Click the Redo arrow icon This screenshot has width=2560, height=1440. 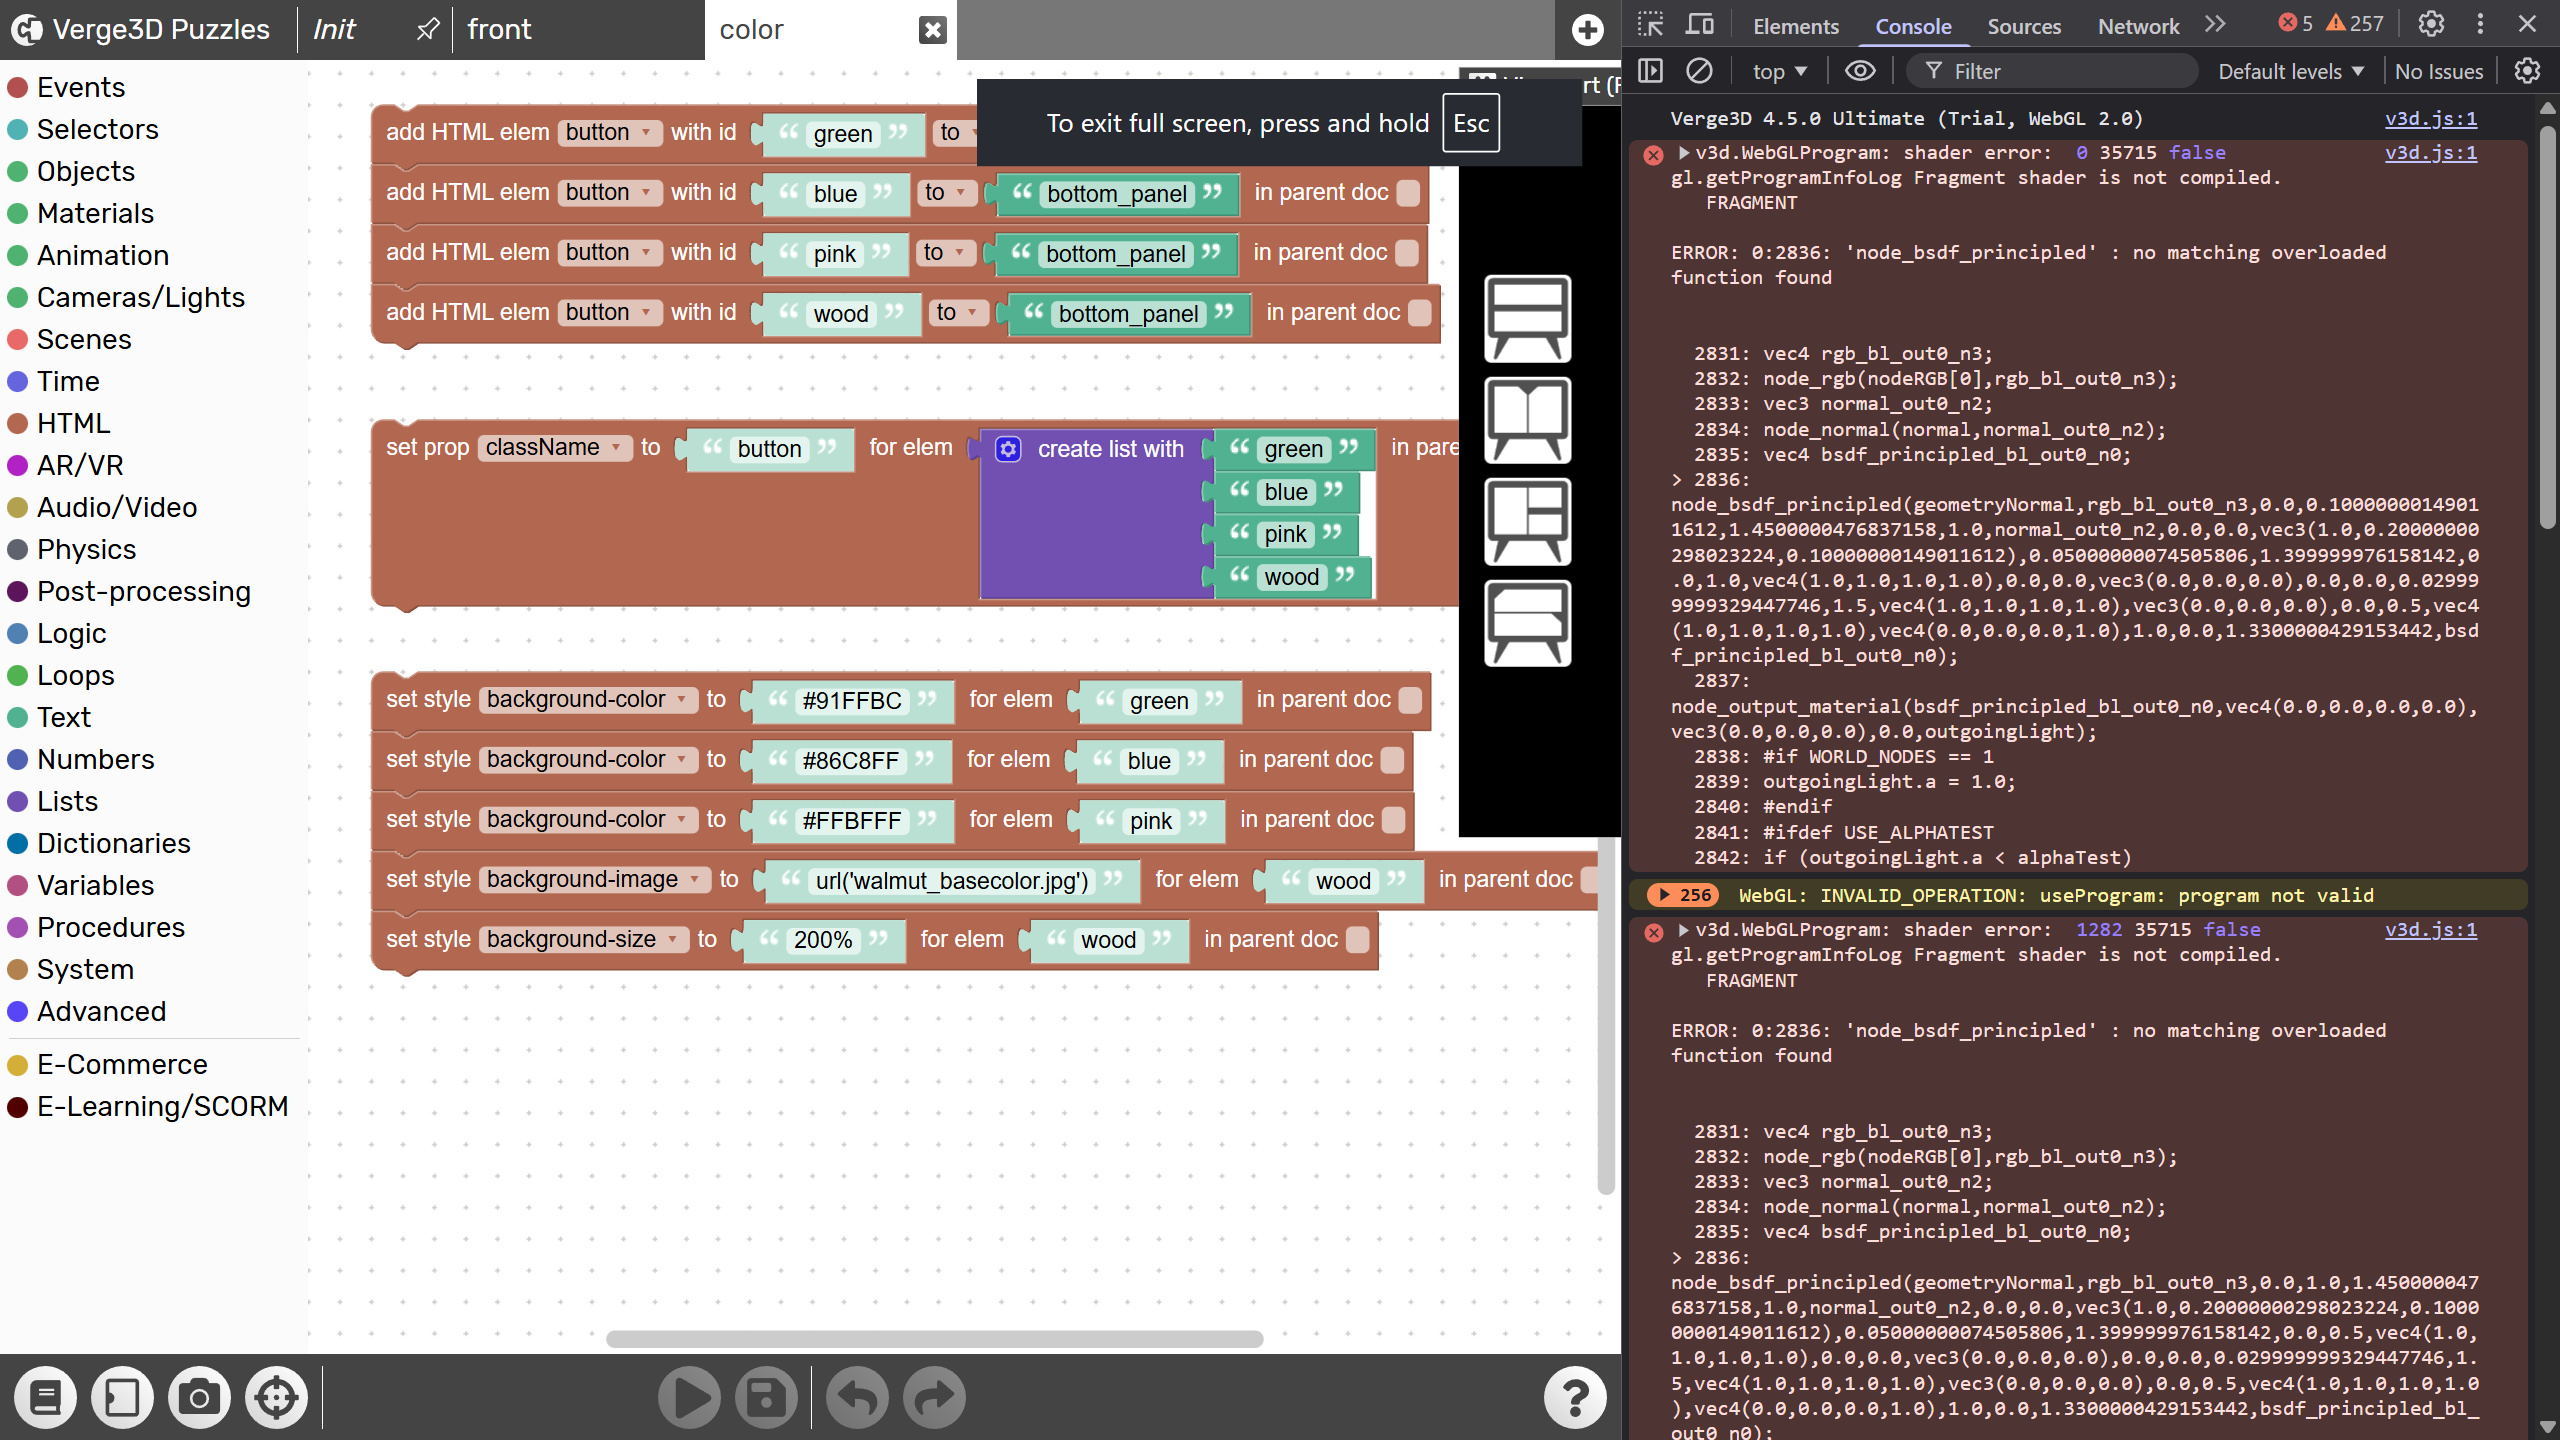pos(934,1397)
